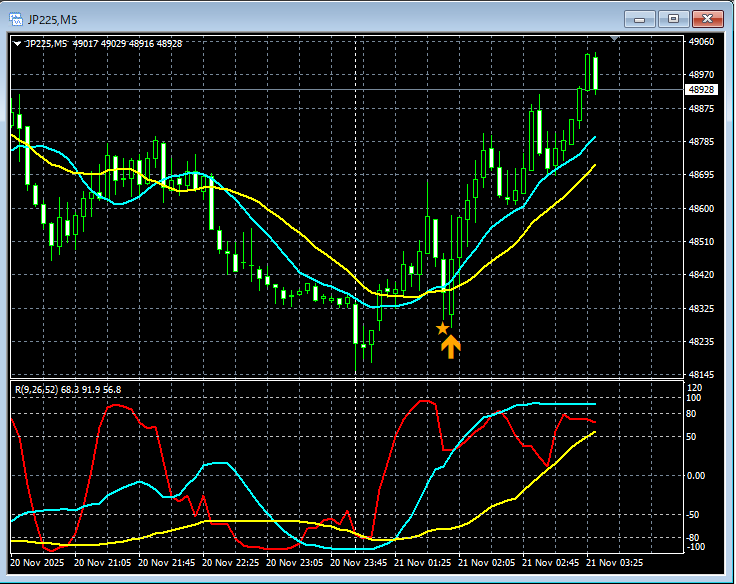The image size is (736, 584).
Task: Select the orange star signal marker
Action: [x=442, y=328]
